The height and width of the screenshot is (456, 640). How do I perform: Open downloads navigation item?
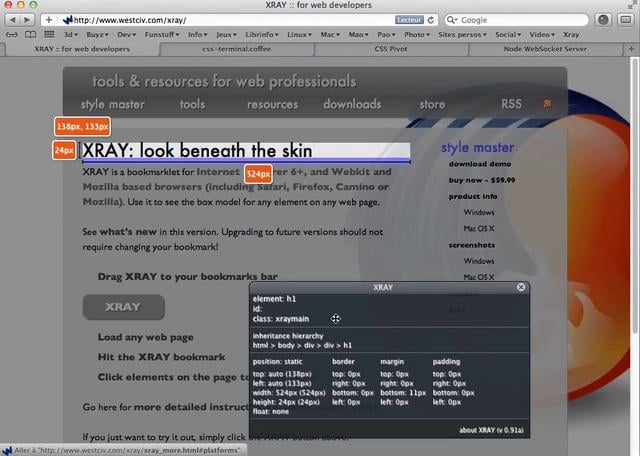(x=352, y=104)
